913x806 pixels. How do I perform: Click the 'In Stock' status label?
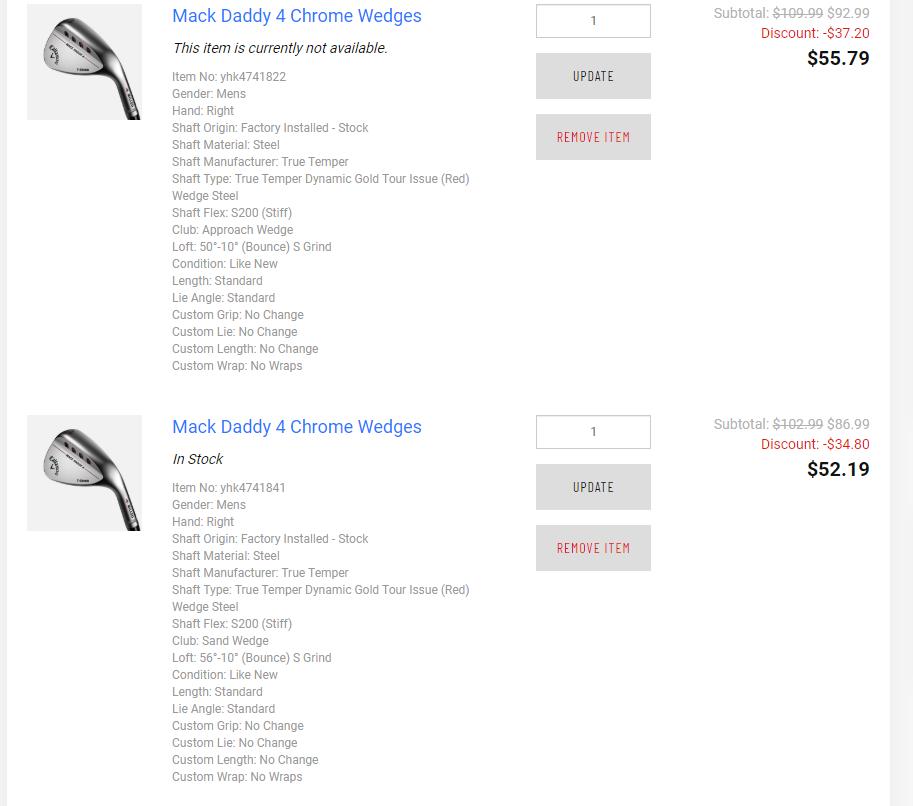pyautogui.click(x=198, y=459)
